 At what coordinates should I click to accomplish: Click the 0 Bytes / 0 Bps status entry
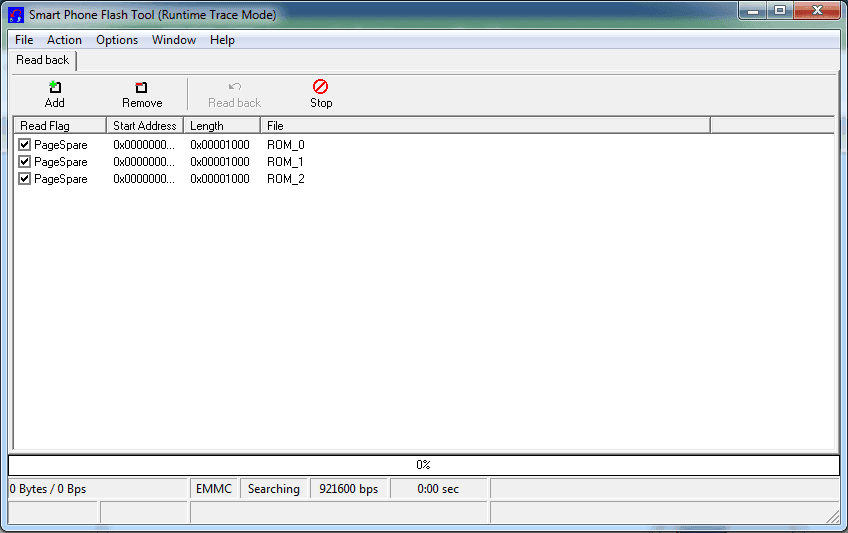pos(97,489)
